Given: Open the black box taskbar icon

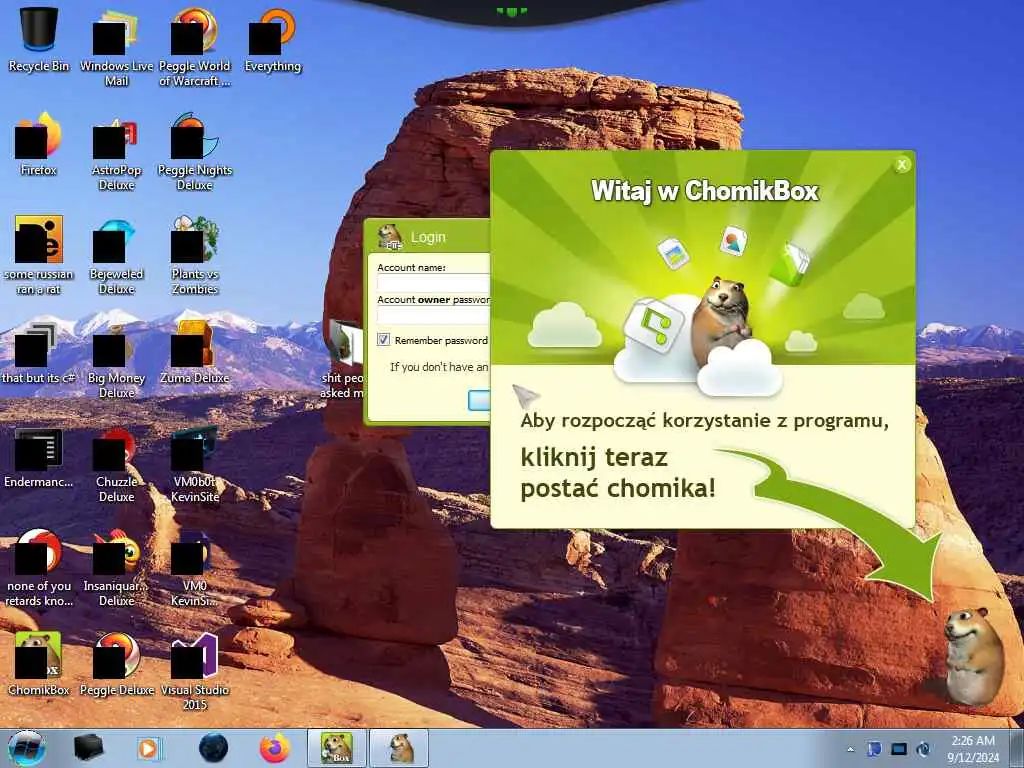Looking at the screenshot, I should point(89,748).
